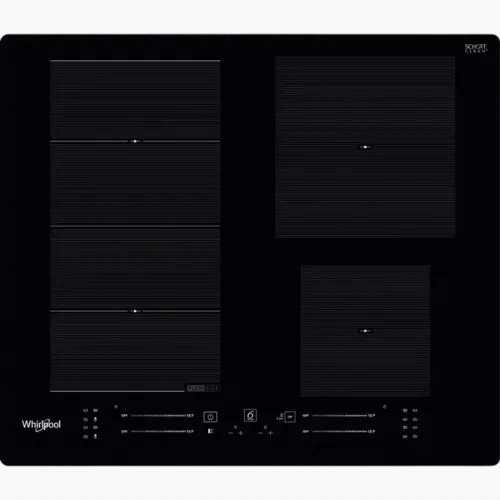Tap the right timer minus button
Image resolution: width=500 pixels, height=500 pixels.
click(x=260, y=433)
